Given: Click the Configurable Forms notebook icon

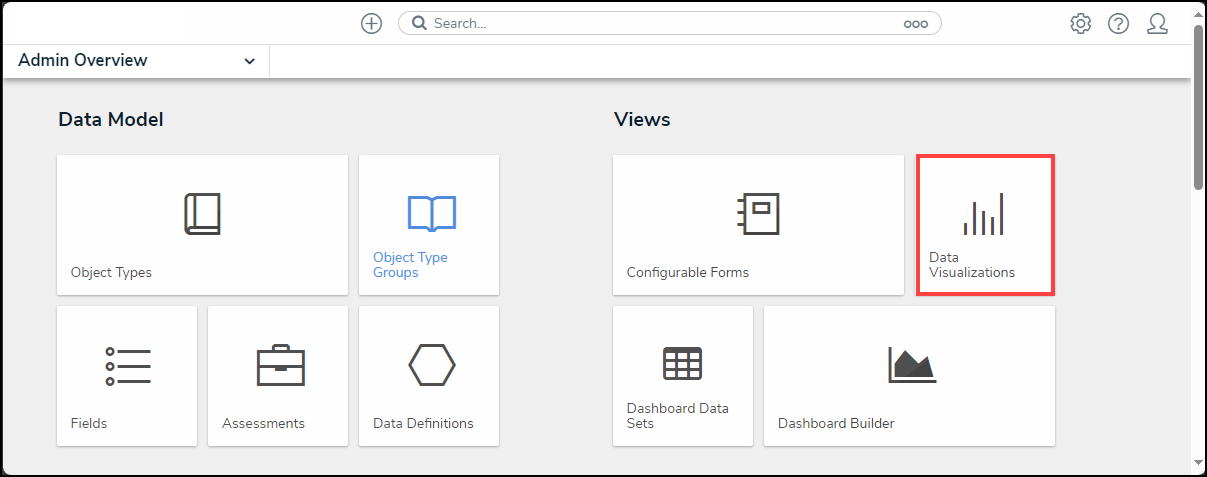Looking at the screenshot, I should click(x=757, y=214).
